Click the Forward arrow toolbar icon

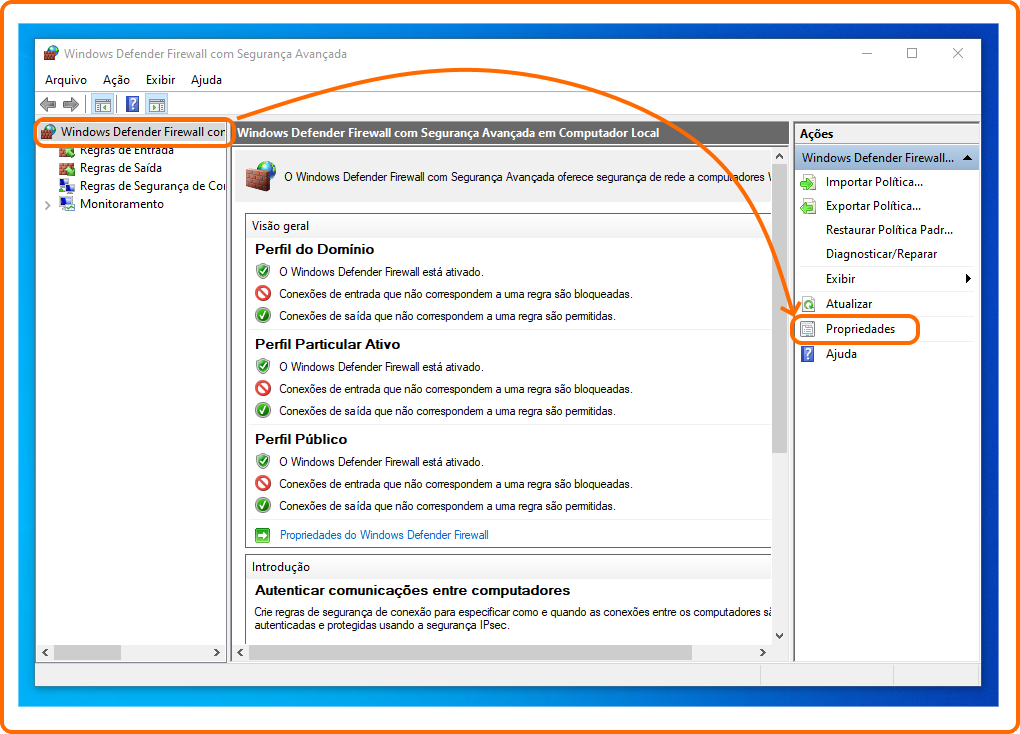click(x=71, y=104)
